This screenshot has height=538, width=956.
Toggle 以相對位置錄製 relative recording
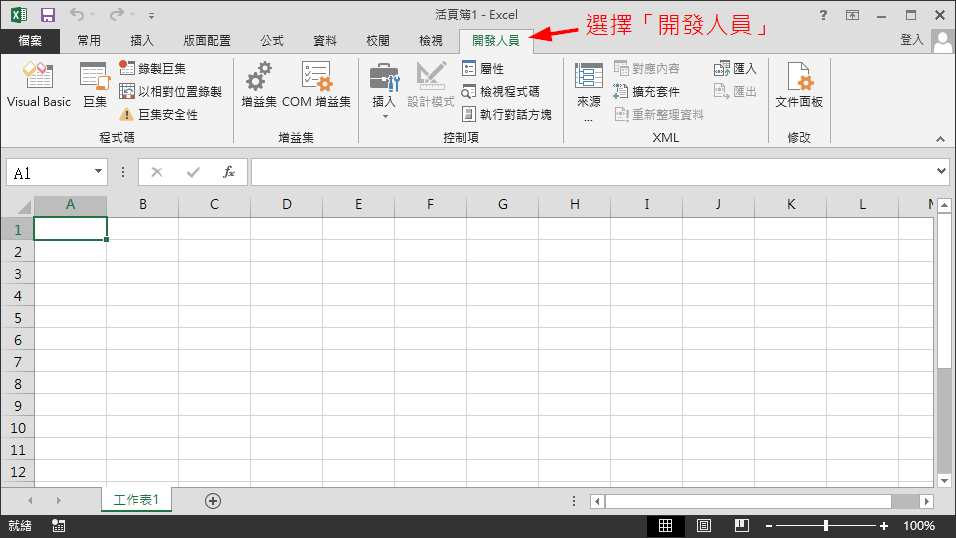point(170,91)
